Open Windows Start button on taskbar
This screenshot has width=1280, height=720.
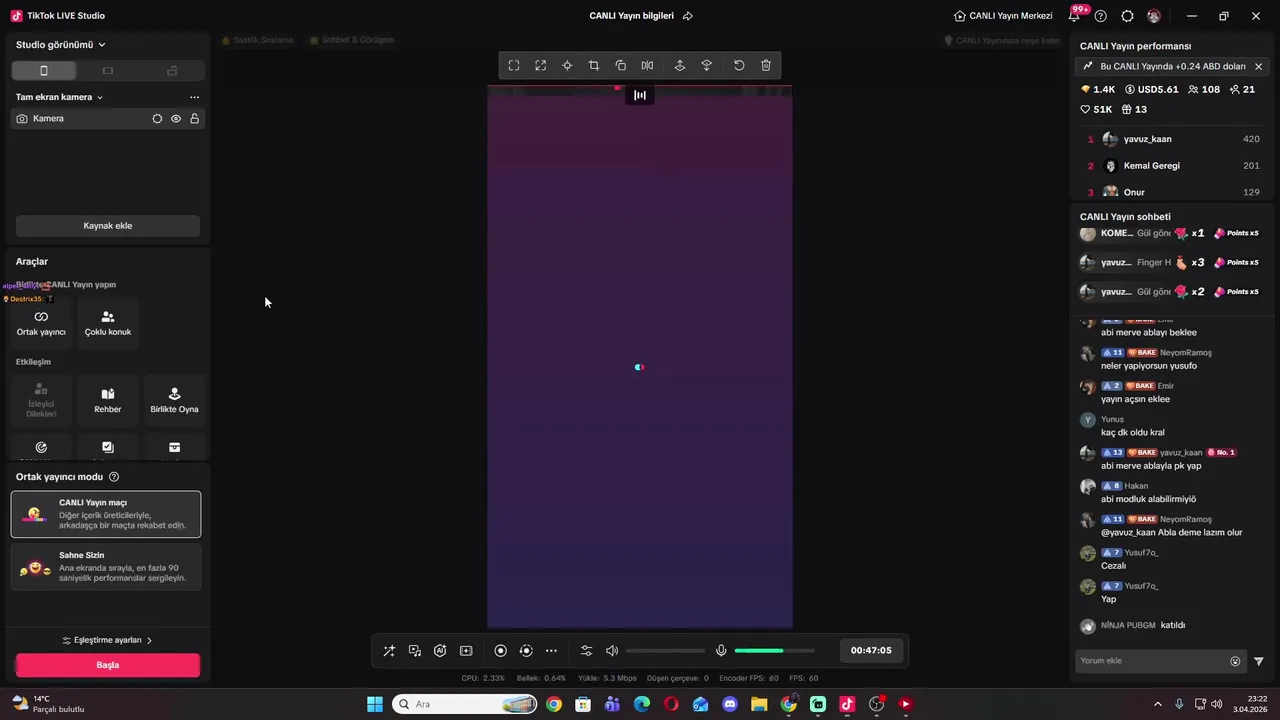[x=375, y=704]
